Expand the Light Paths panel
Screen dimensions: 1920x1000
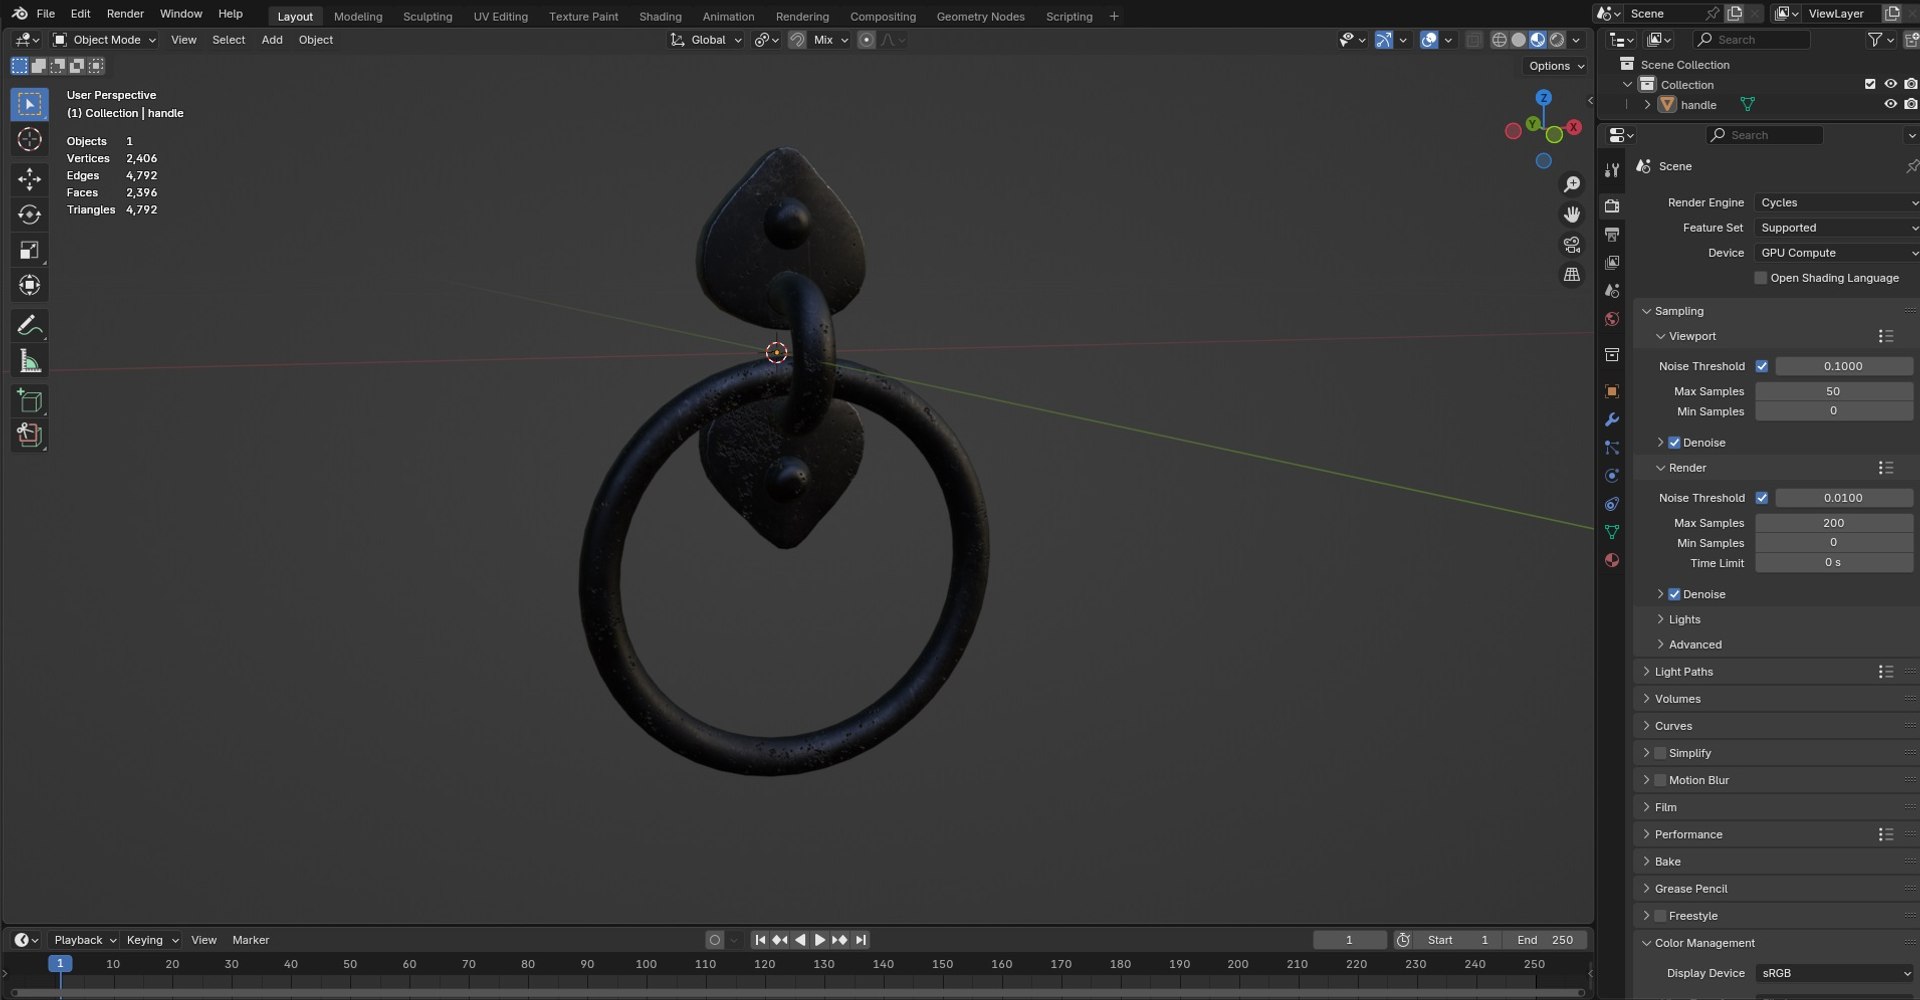click(x=1683, y=672)
